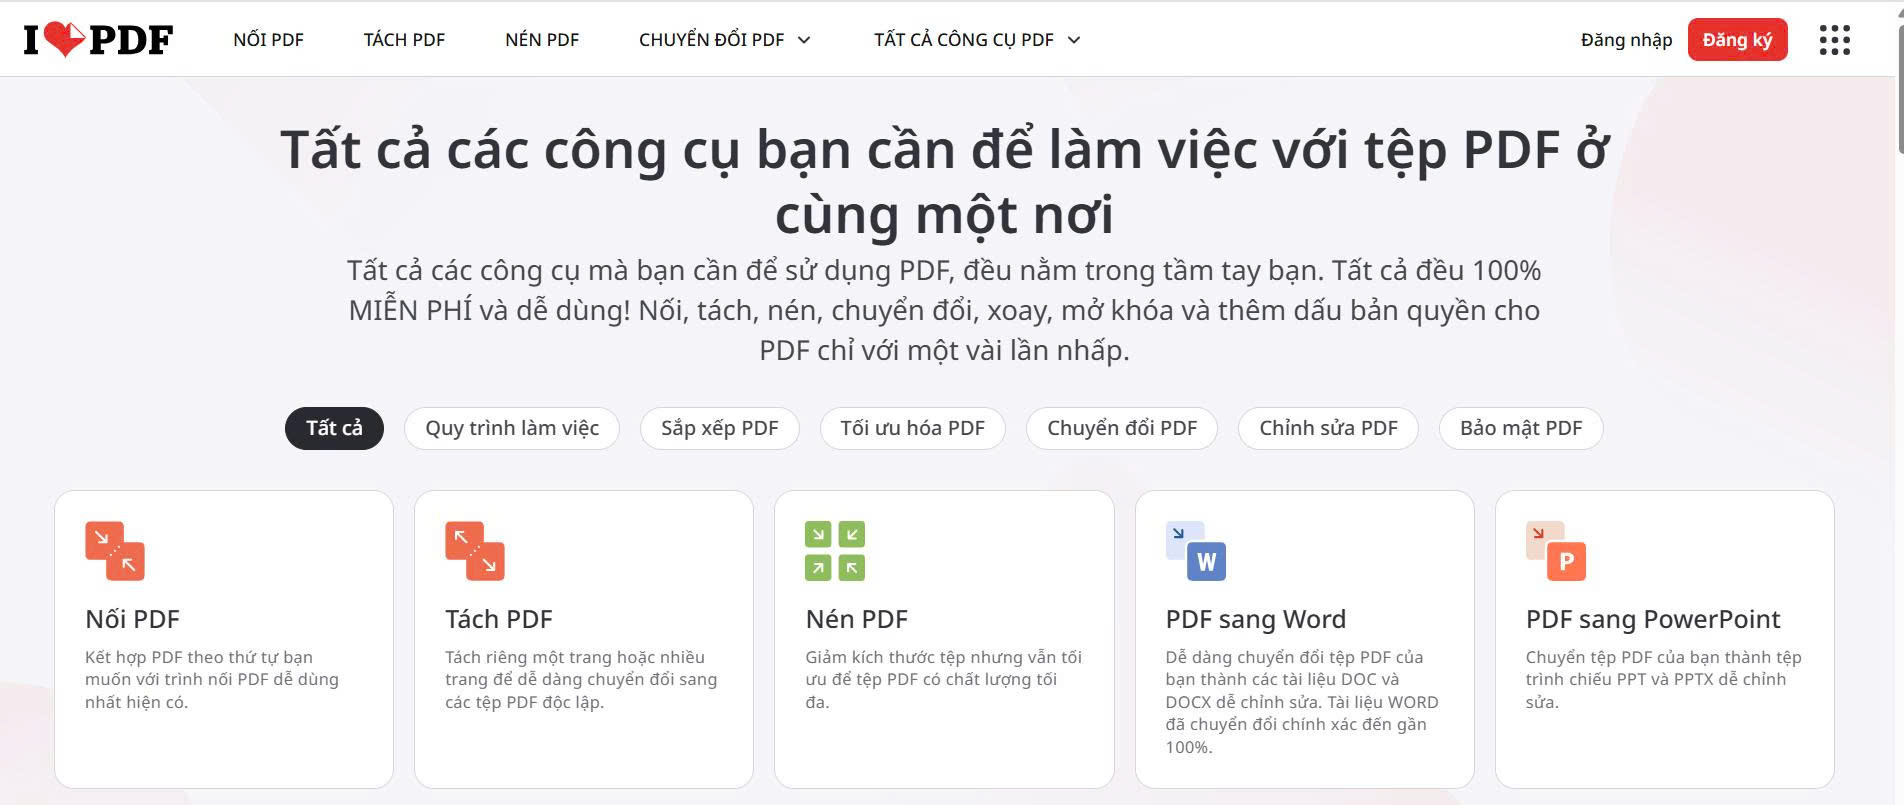Select the Quy trình làm việc filter
Viewport: 1904px width, 805px height.
point(512,428)
